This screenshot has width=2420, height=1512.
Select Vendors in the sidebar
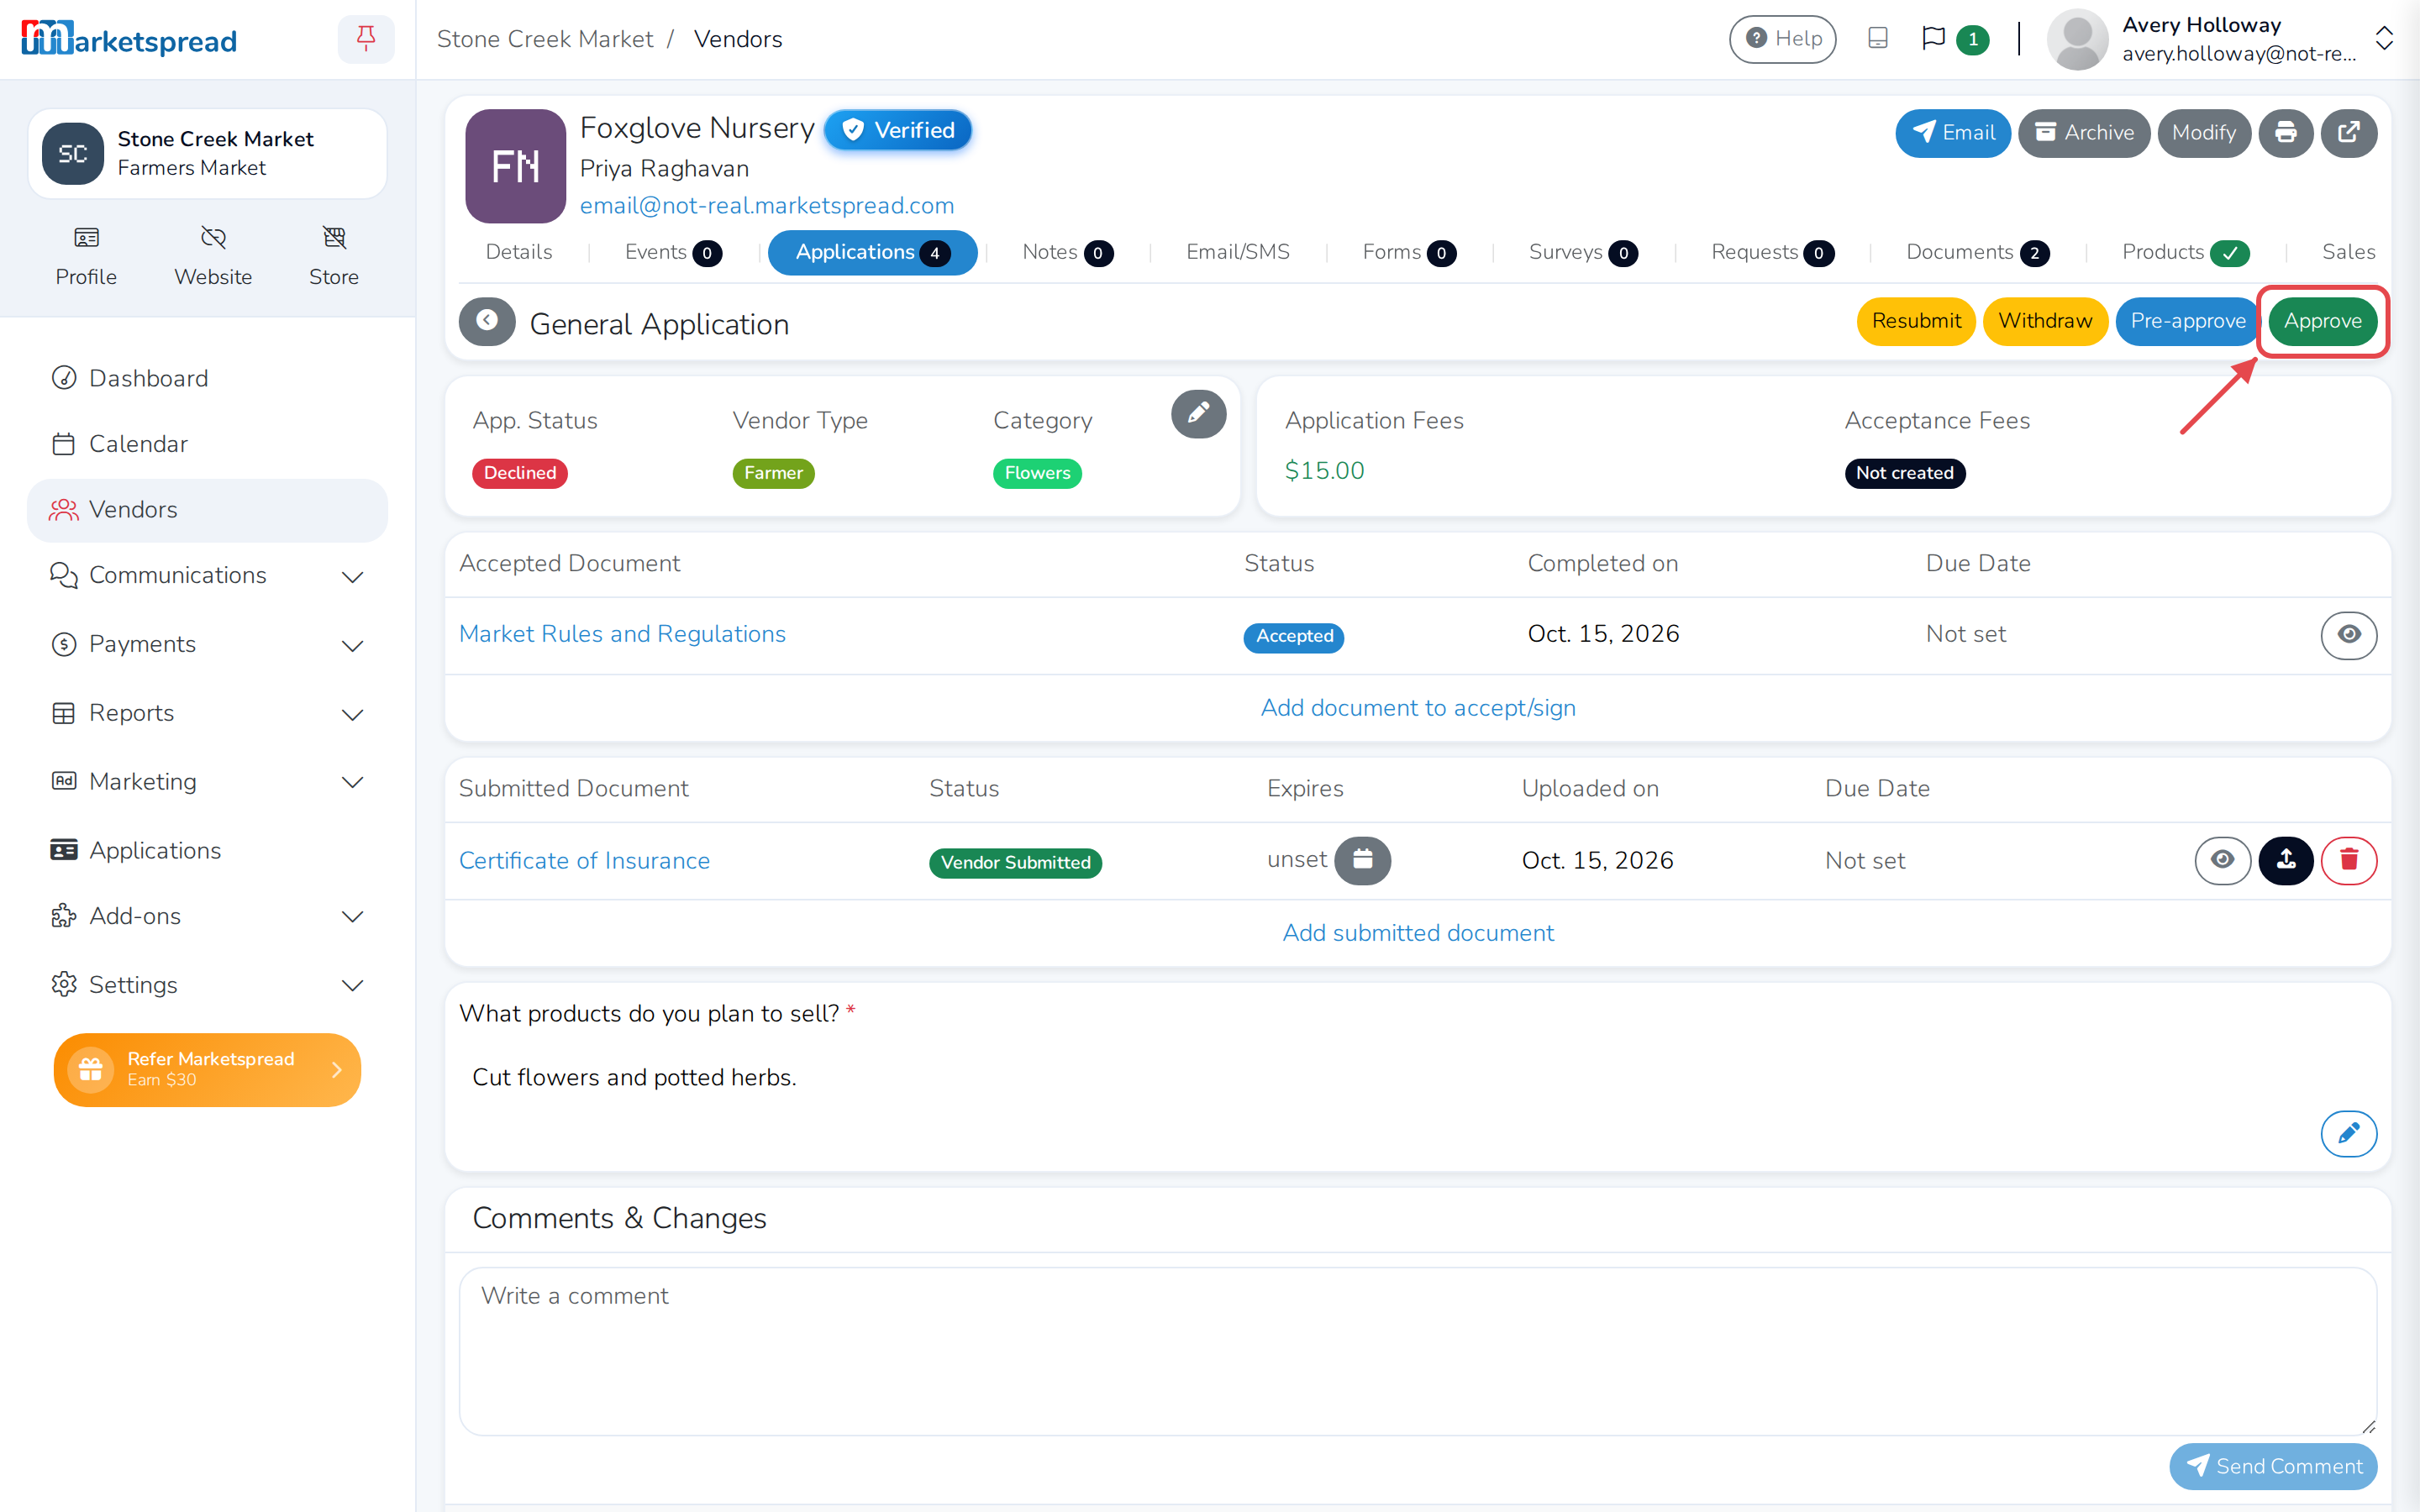tap(207, 510)
